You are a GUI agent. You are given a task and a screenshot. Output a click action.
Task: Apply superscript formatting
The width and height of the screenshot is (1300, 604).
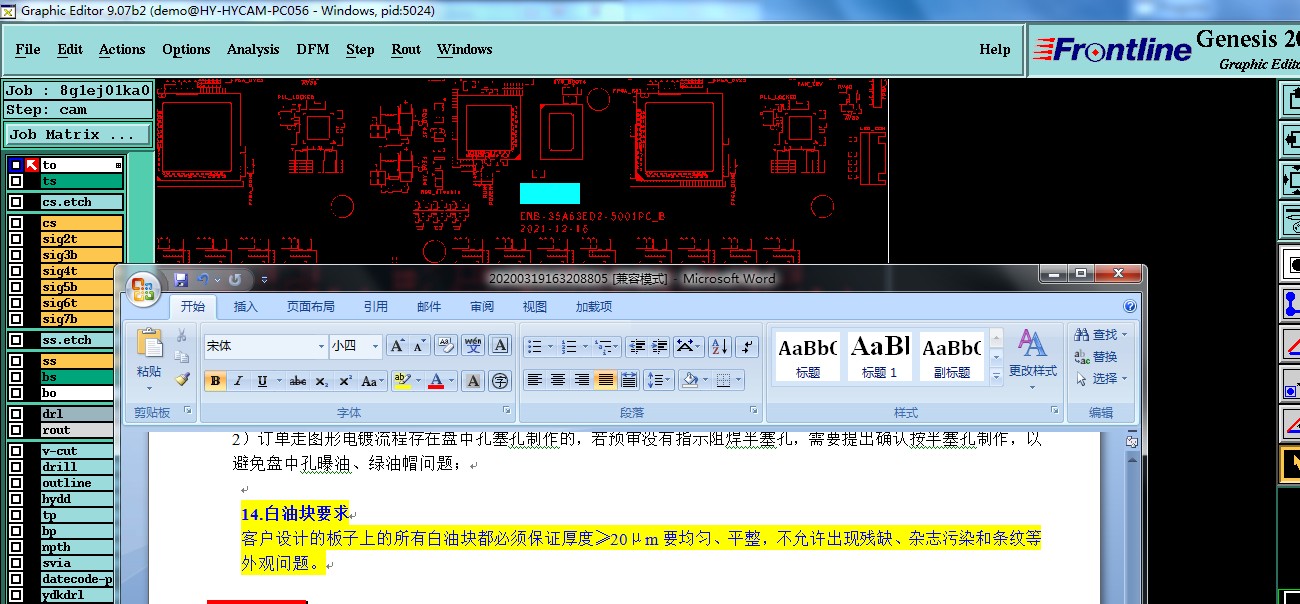(345, 381)
